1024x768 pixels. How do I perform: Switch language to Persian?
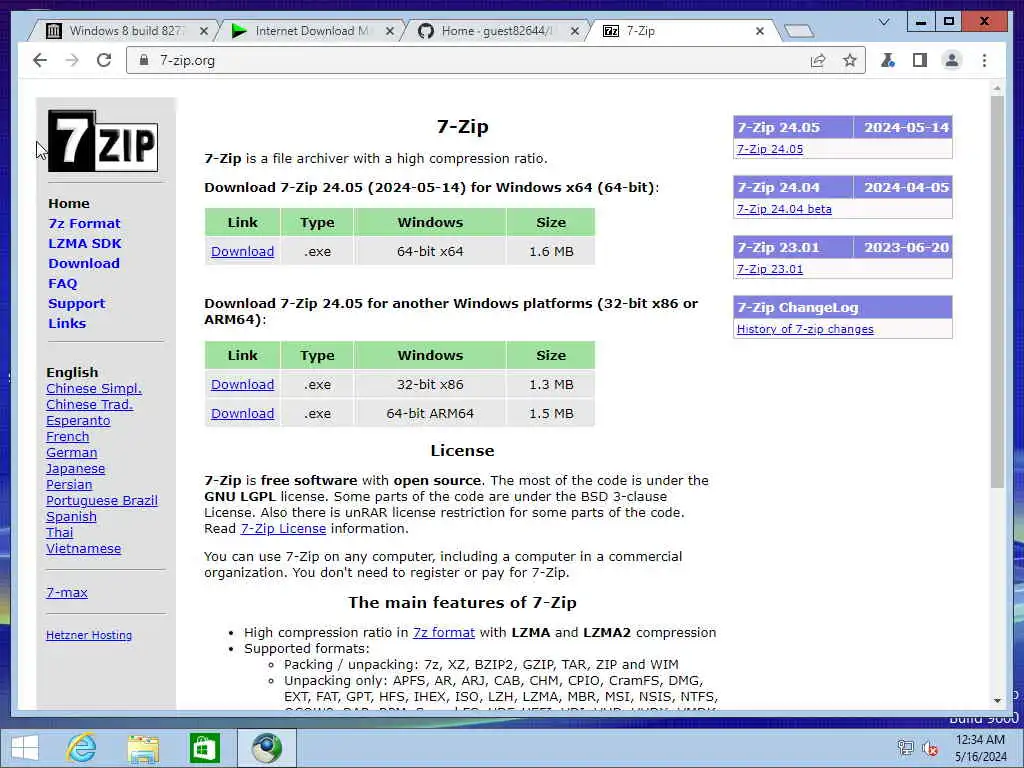69,485
